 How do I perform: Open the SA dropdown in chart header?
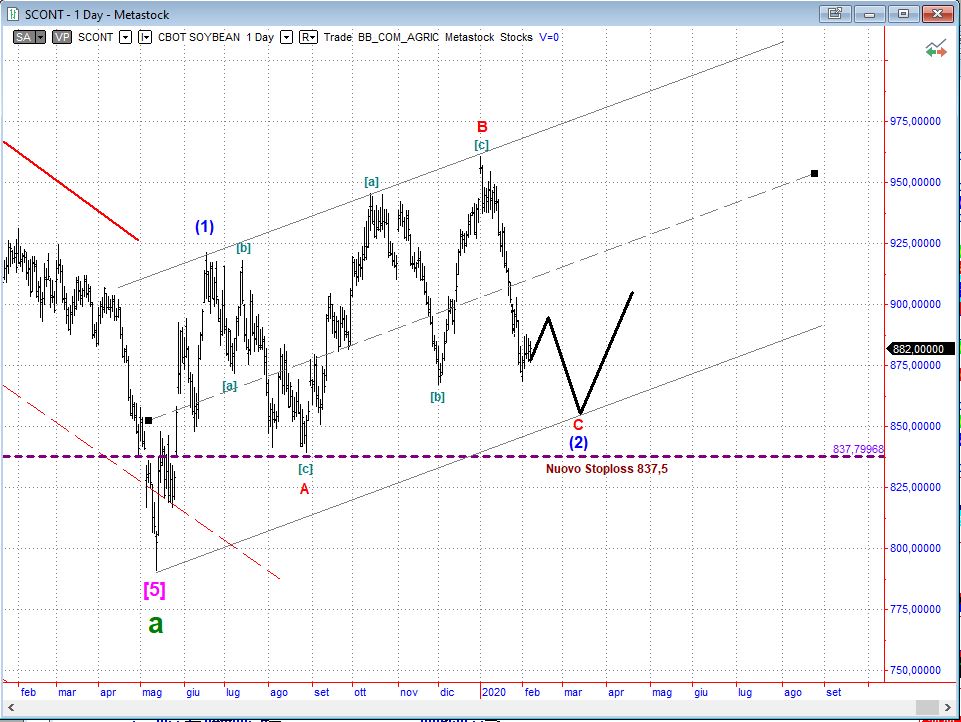40,37
